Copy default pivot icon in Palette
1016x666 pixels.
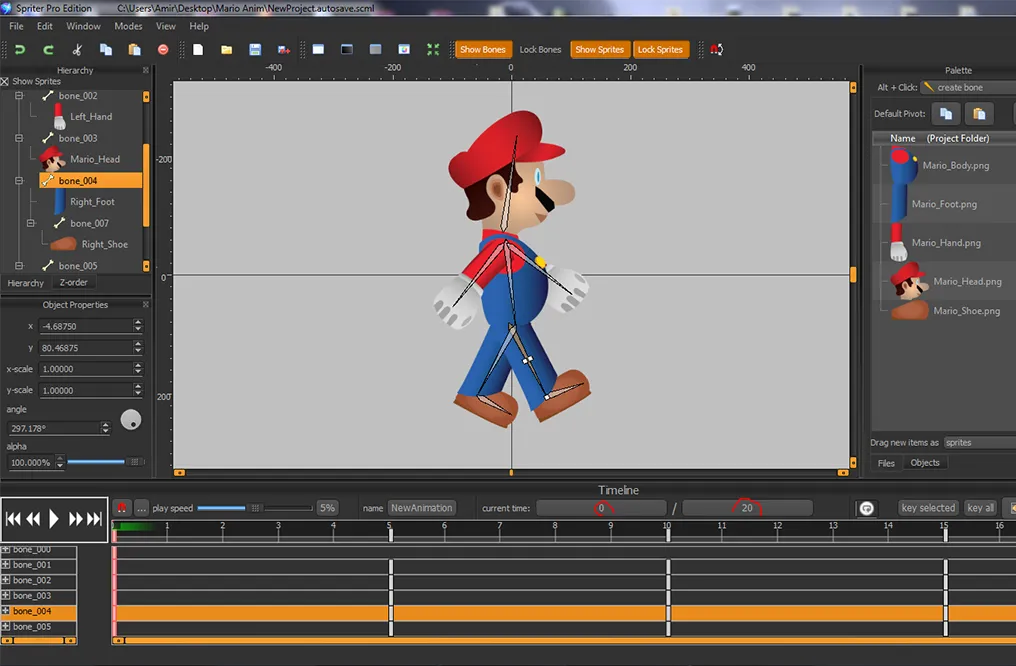(946, 114)
